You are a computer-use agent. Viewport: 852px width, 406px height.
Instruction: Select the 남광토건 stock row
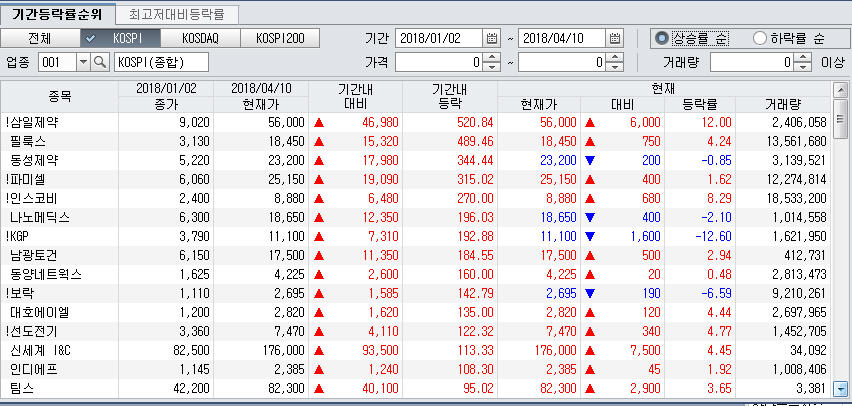416,255
